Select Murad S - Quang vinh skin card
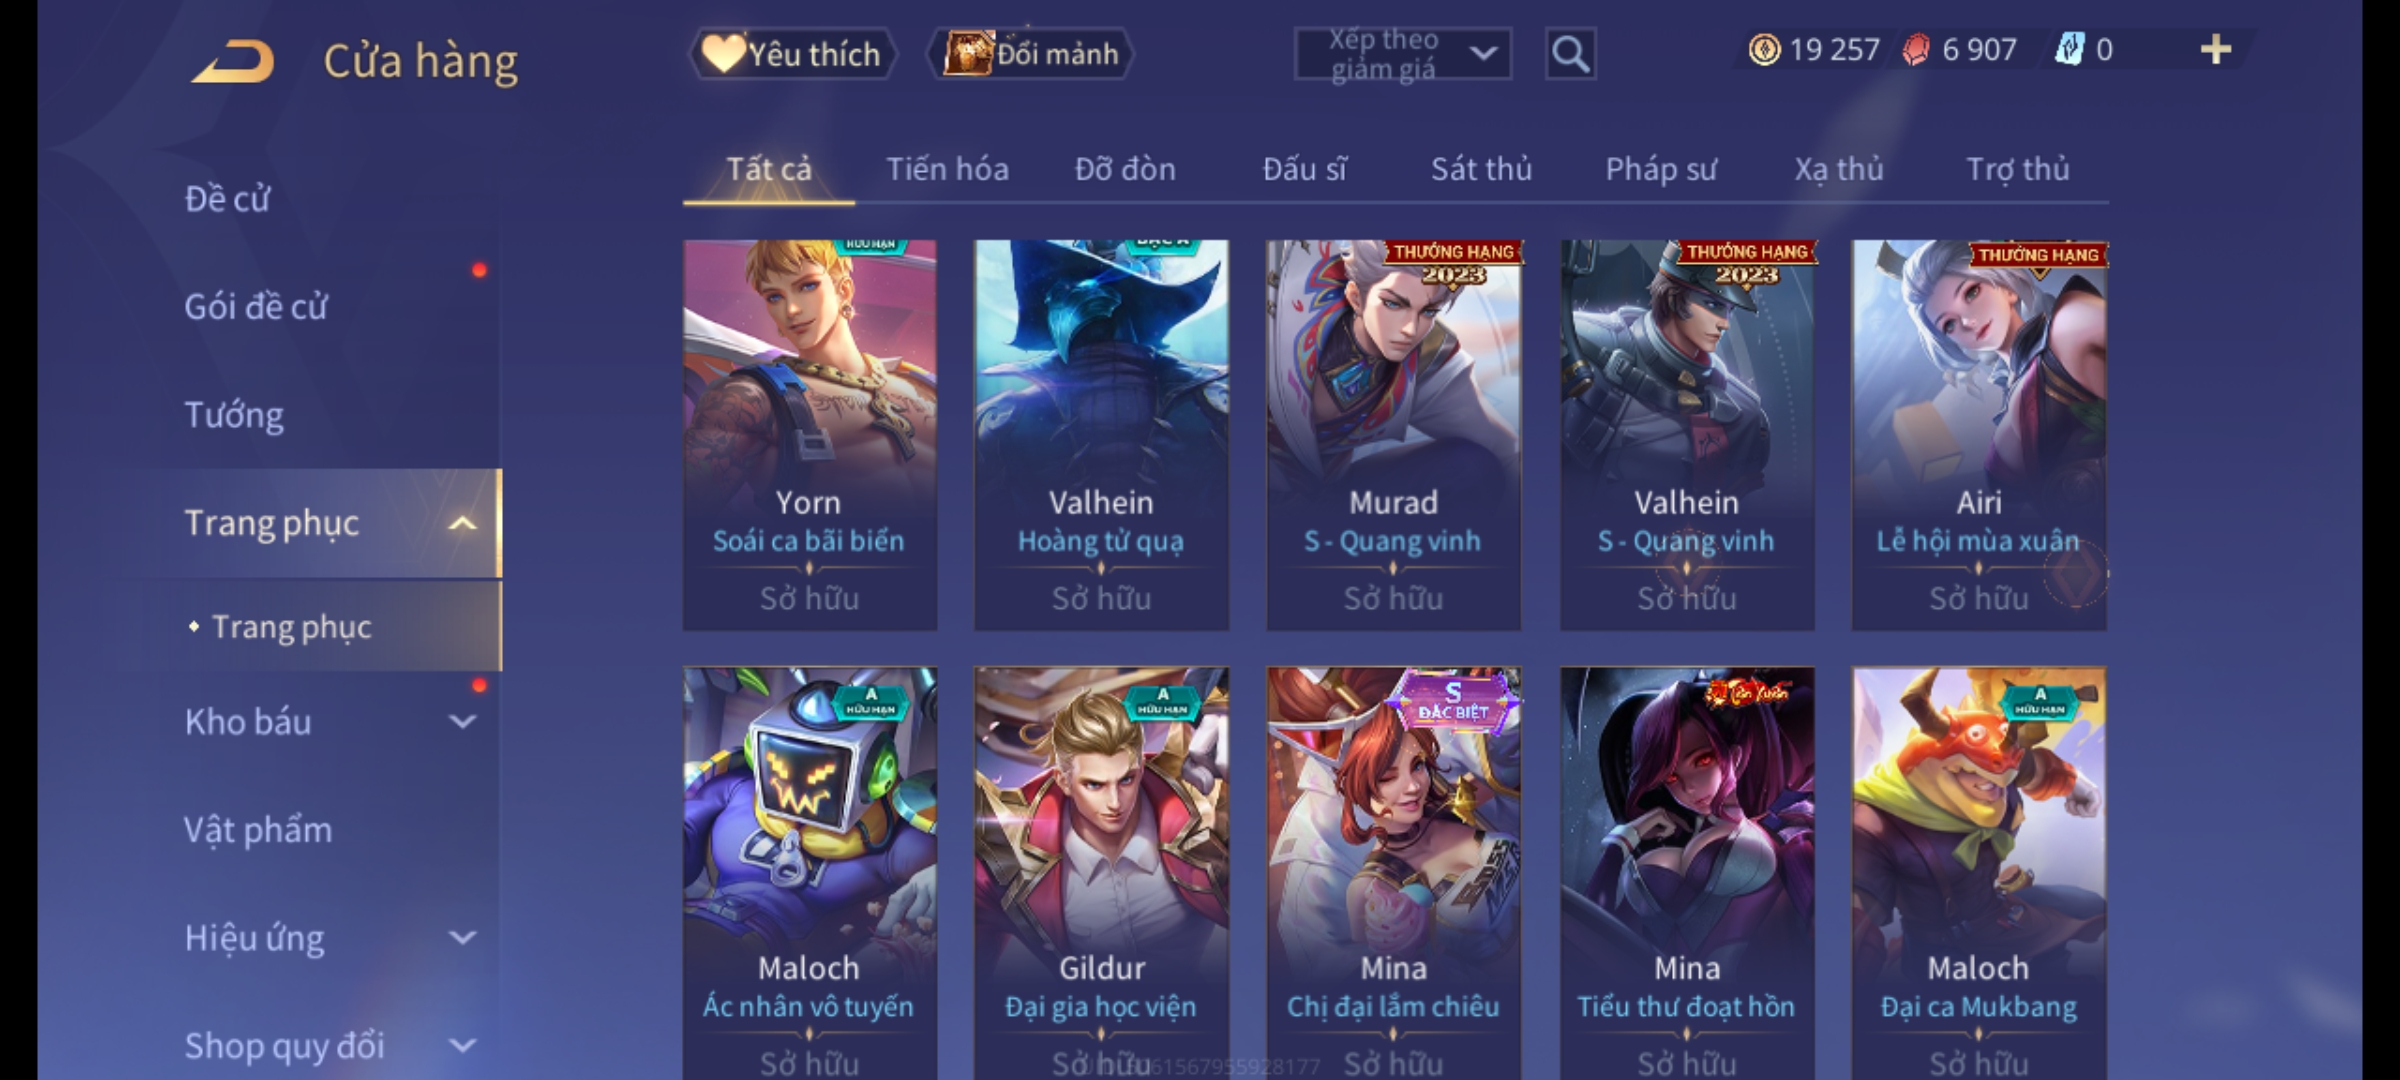The width and height of the screenshot is (2400, 1080). coord(1393,435)
